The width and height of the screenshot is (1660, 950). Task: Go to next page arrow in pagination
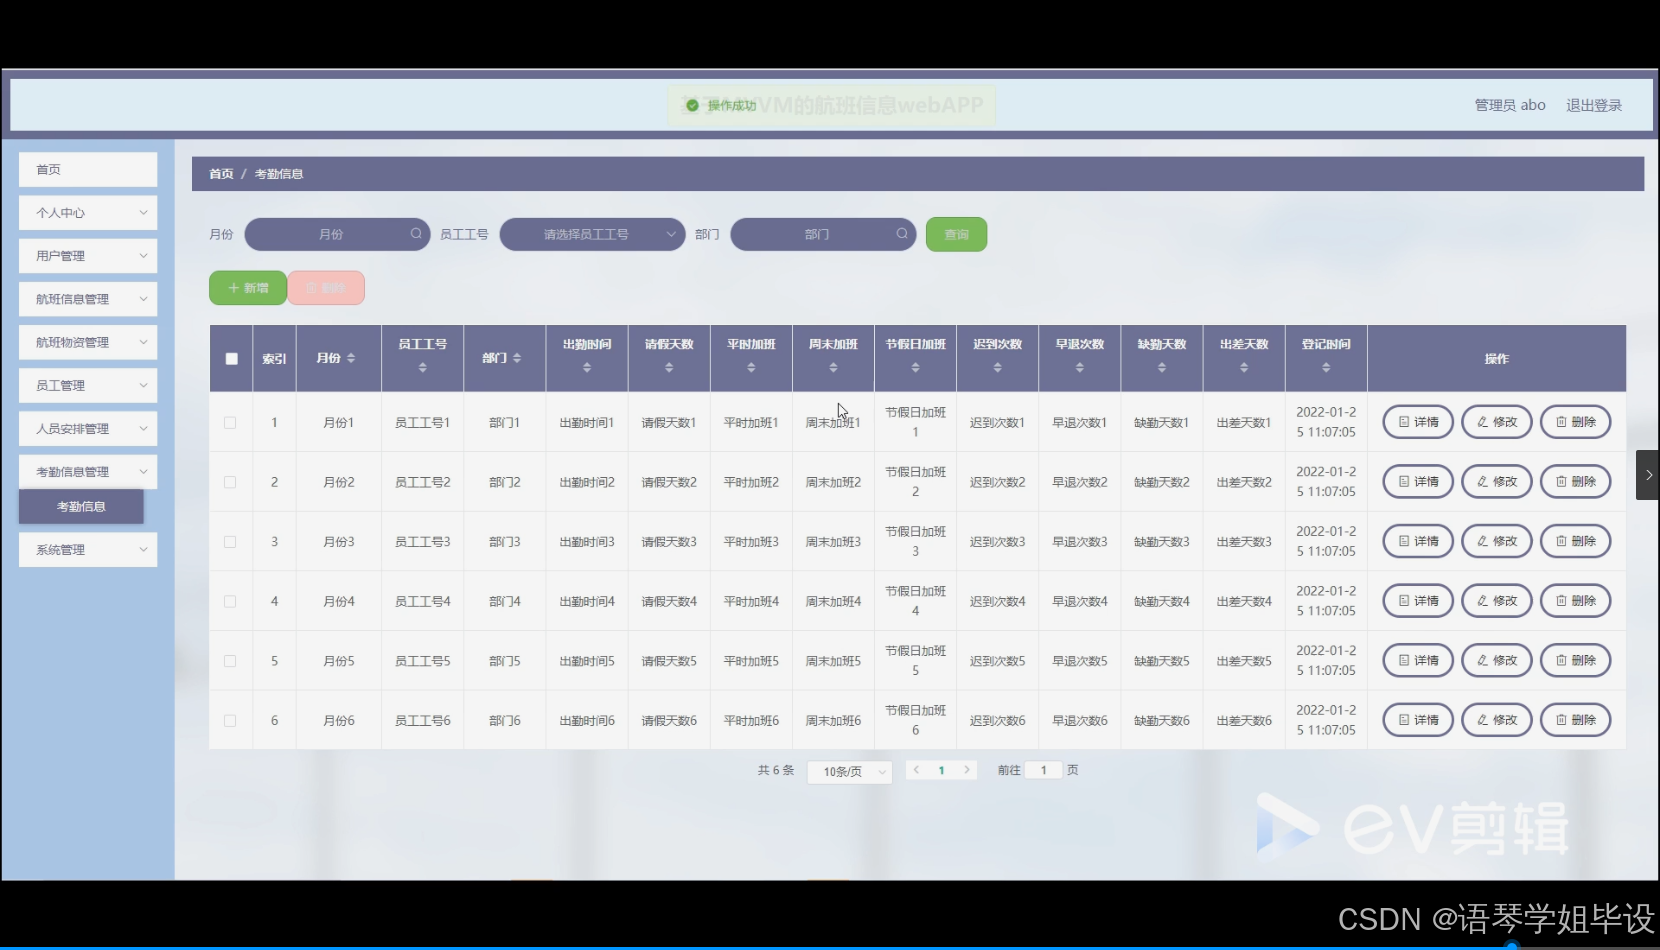966,770
